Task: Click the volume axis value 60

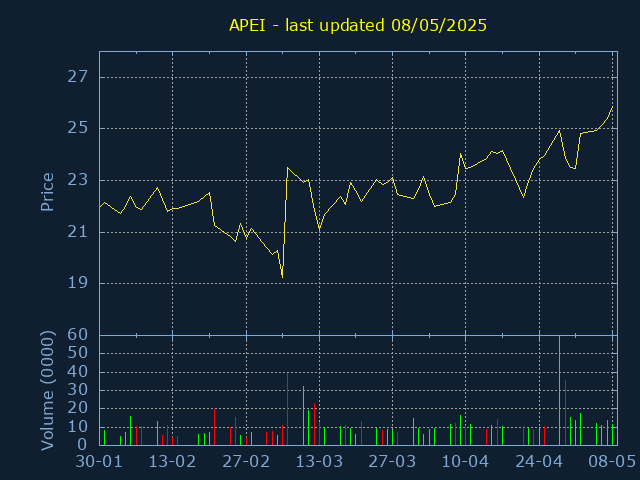Action: [78, 335]
